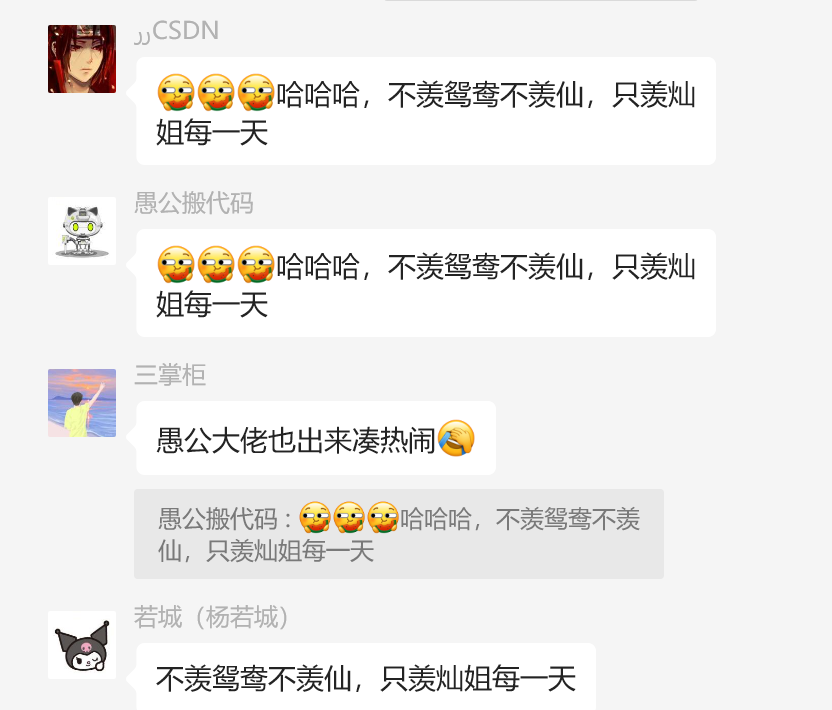Image resolution: width=832 pixels, height=710 pixels.
Task: Click first watermelon emoji in quoted reply
Action: 315,517
